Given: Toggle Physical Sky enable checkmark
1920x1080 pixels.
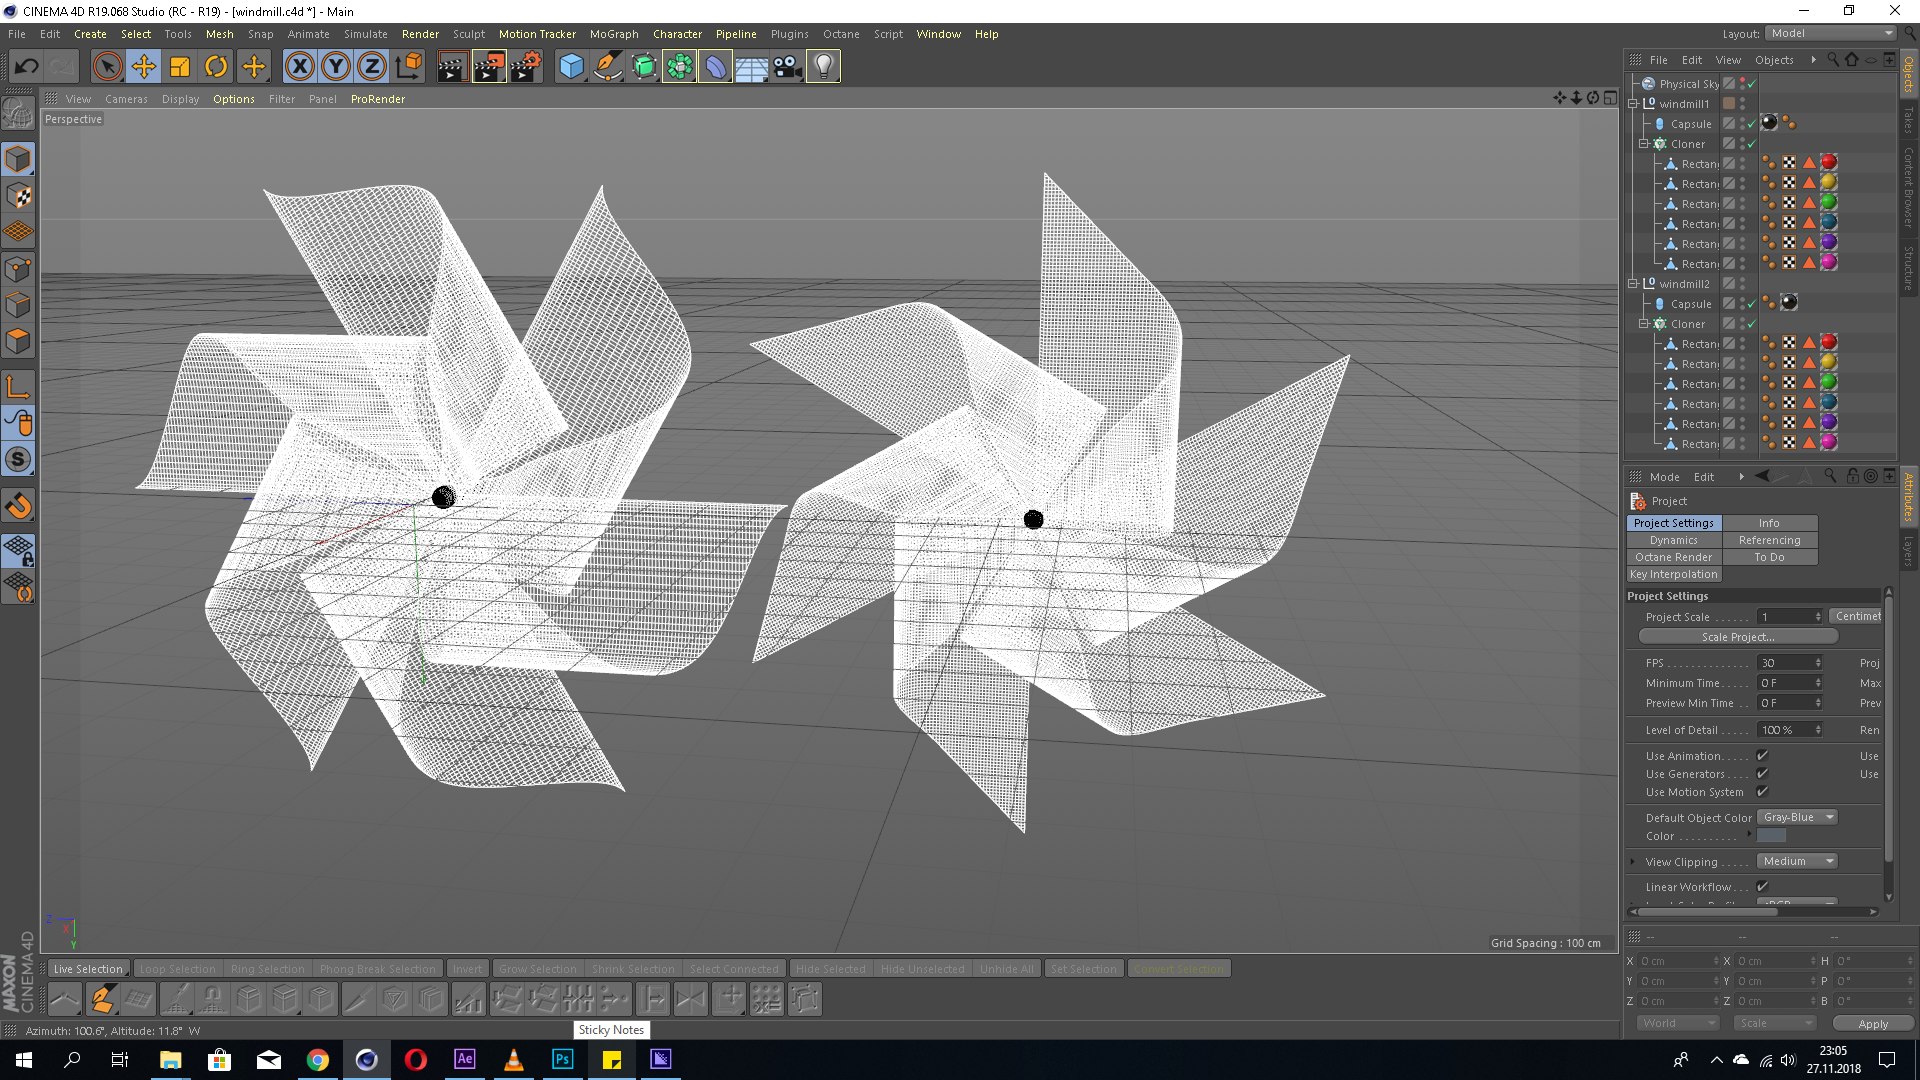Looking at the screenshot, I should (x=1751, y=84).
